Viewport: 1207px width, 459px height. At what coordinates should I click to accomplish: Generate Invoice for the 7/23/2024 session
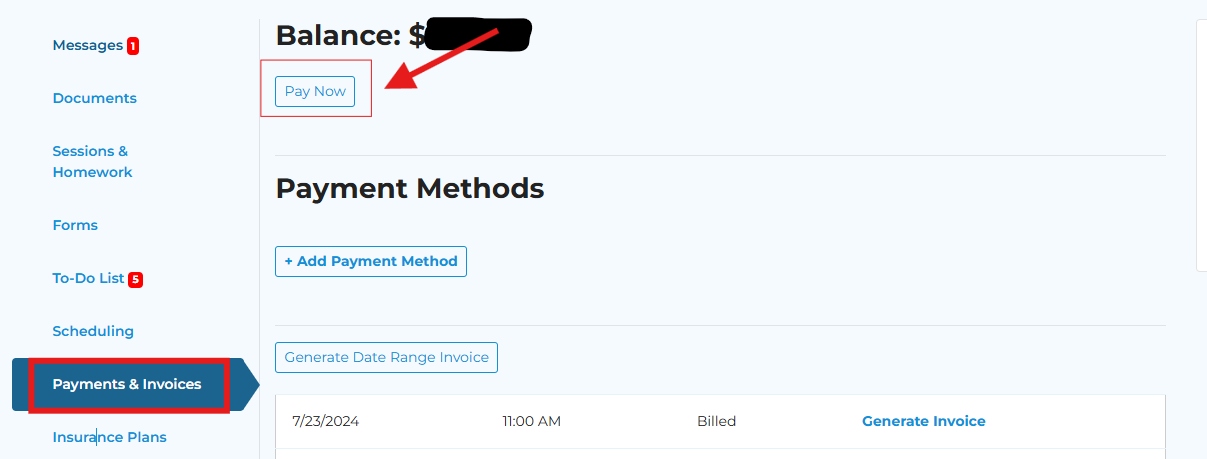[924, 421]
